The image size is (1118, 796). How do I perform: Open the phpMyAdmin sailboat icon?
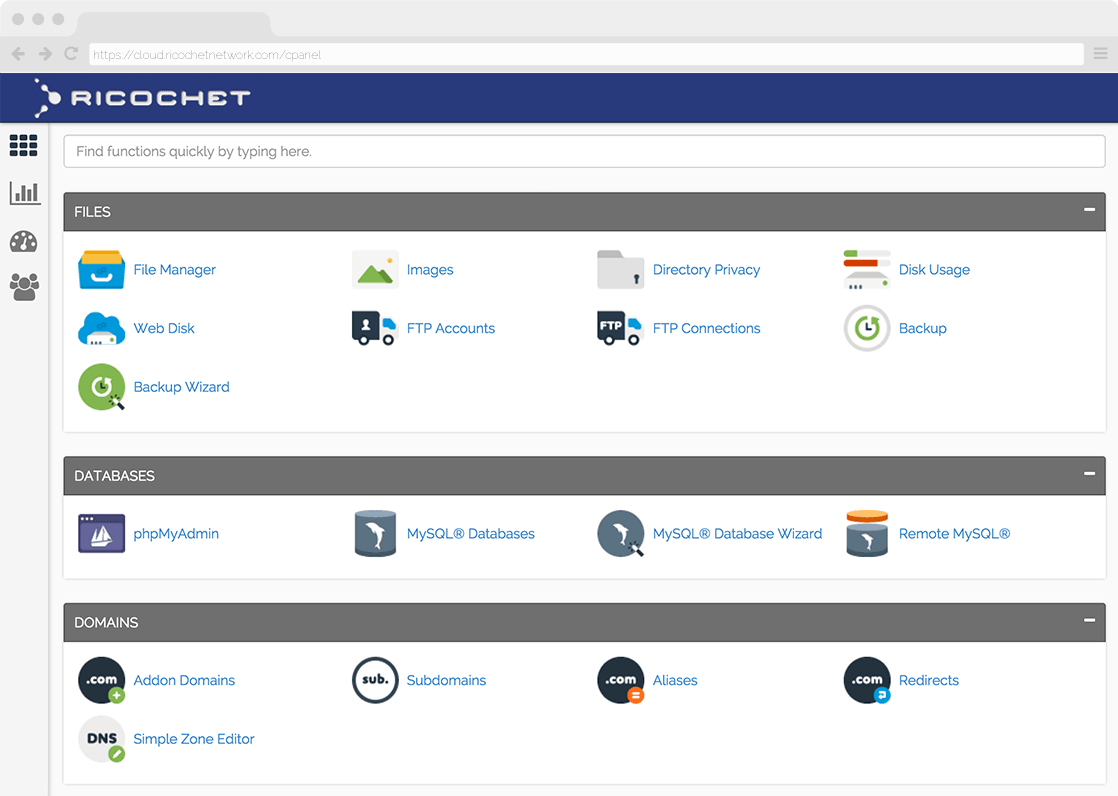tap(101, 534)
